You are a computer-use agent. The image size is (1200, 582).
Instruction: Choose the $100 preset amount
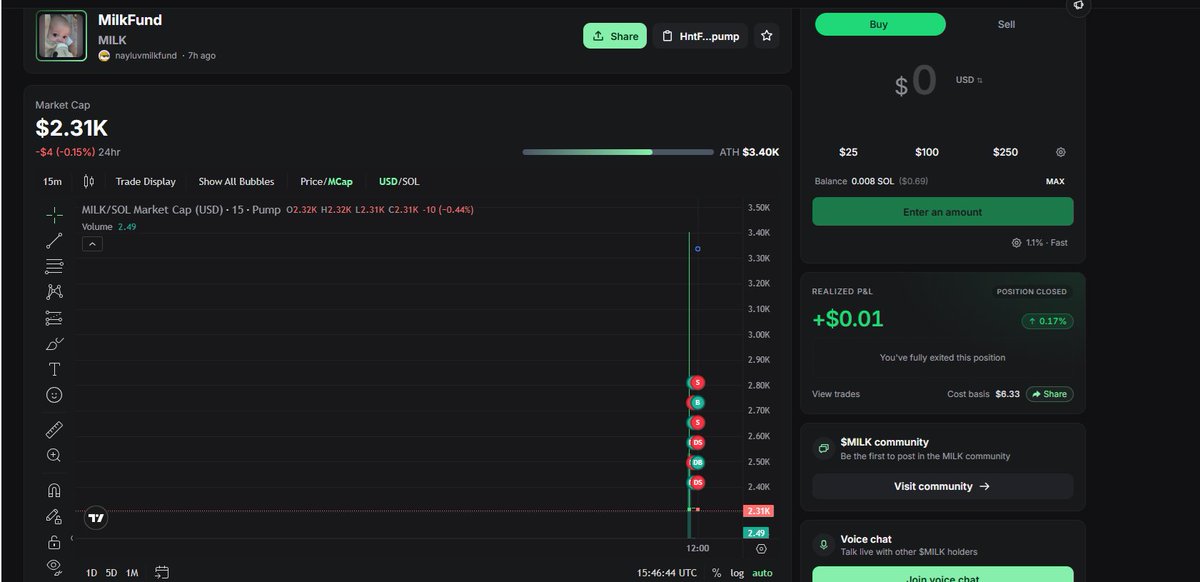click(927, 152)
